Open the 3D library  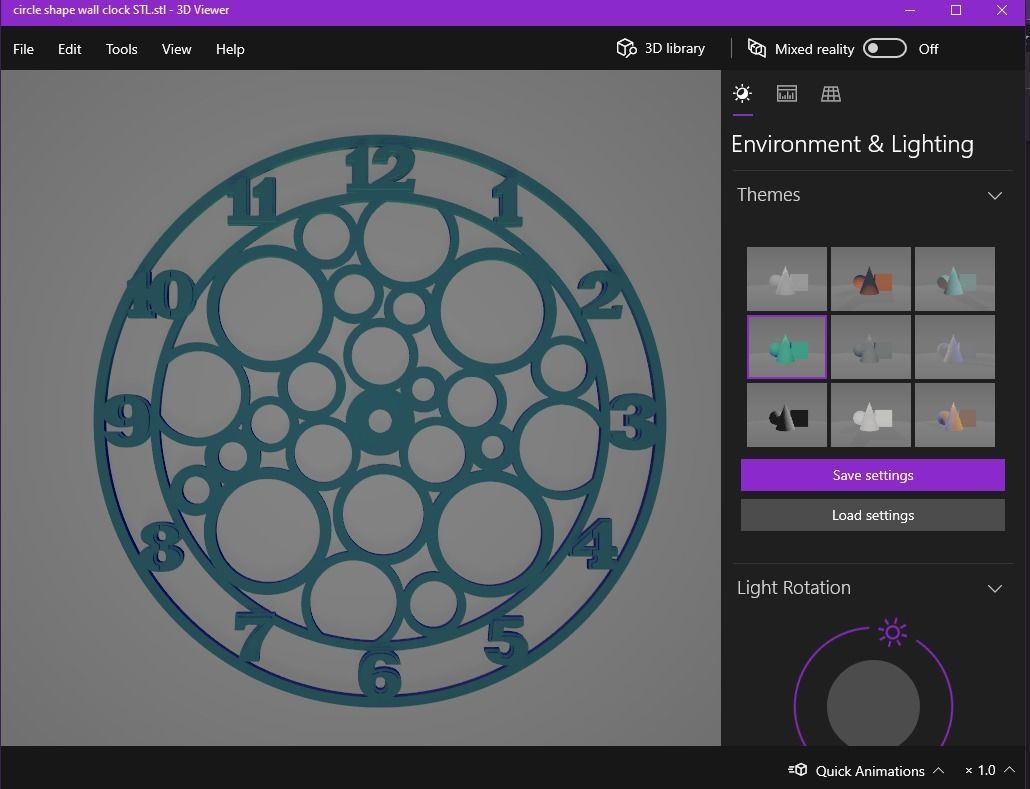click(660, 48)
